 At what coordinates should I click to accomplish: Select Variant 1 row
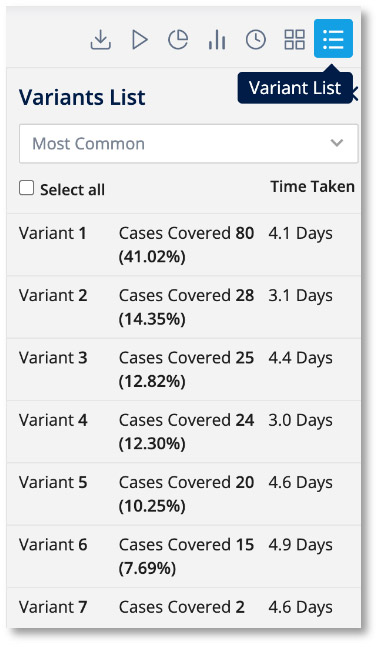[x=184, y=244]
